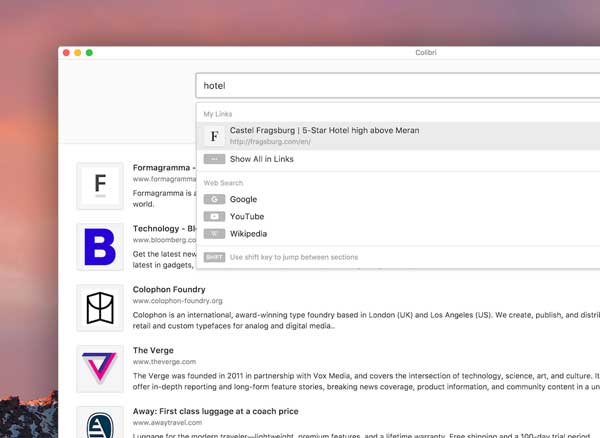This screenshot has height=438, width=600.
Task: Click the Colophon Foundry description text
Action: 366,320
